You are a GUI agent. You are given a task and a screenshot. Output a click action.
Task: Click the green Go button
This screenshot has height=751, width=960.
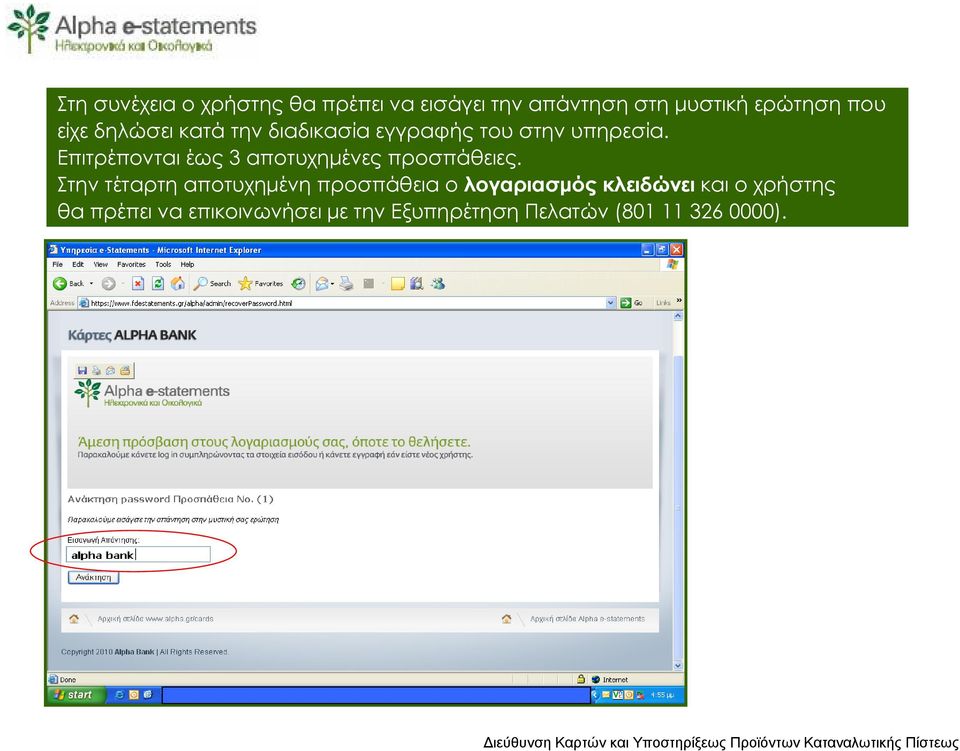coord(632,303)
